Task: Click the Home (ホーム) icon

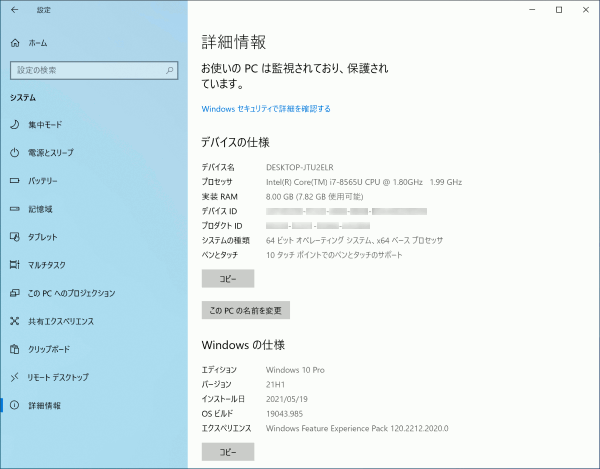Action: (x=15, y=44)
